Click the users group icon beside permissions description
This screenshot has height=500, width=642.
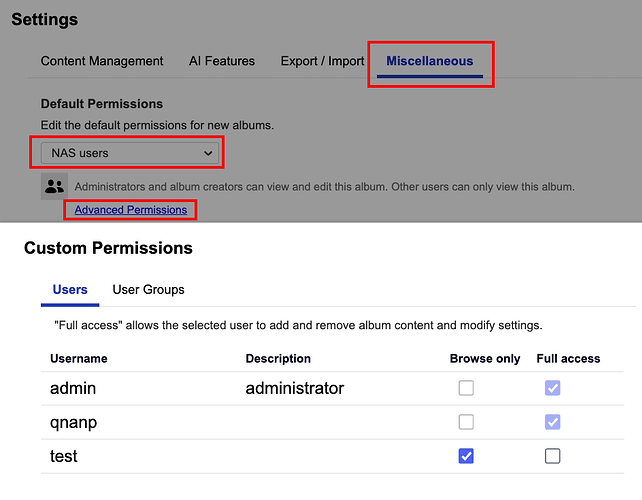(54, 186)
